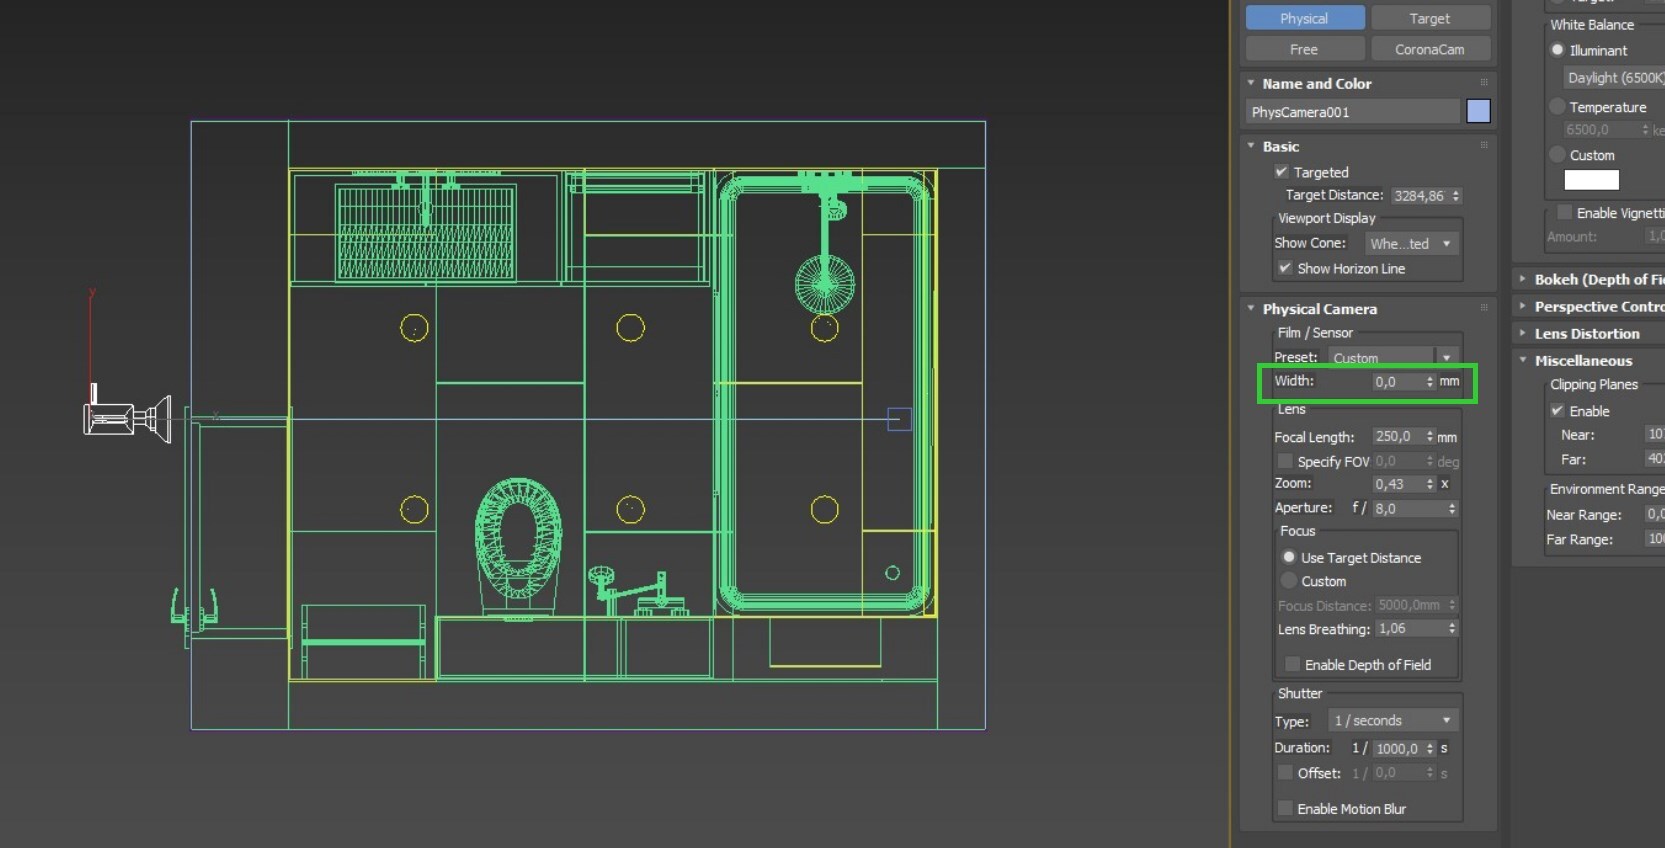Click the Width spinner arrows
This screenshot has height=848, width=1665.
1430,381
